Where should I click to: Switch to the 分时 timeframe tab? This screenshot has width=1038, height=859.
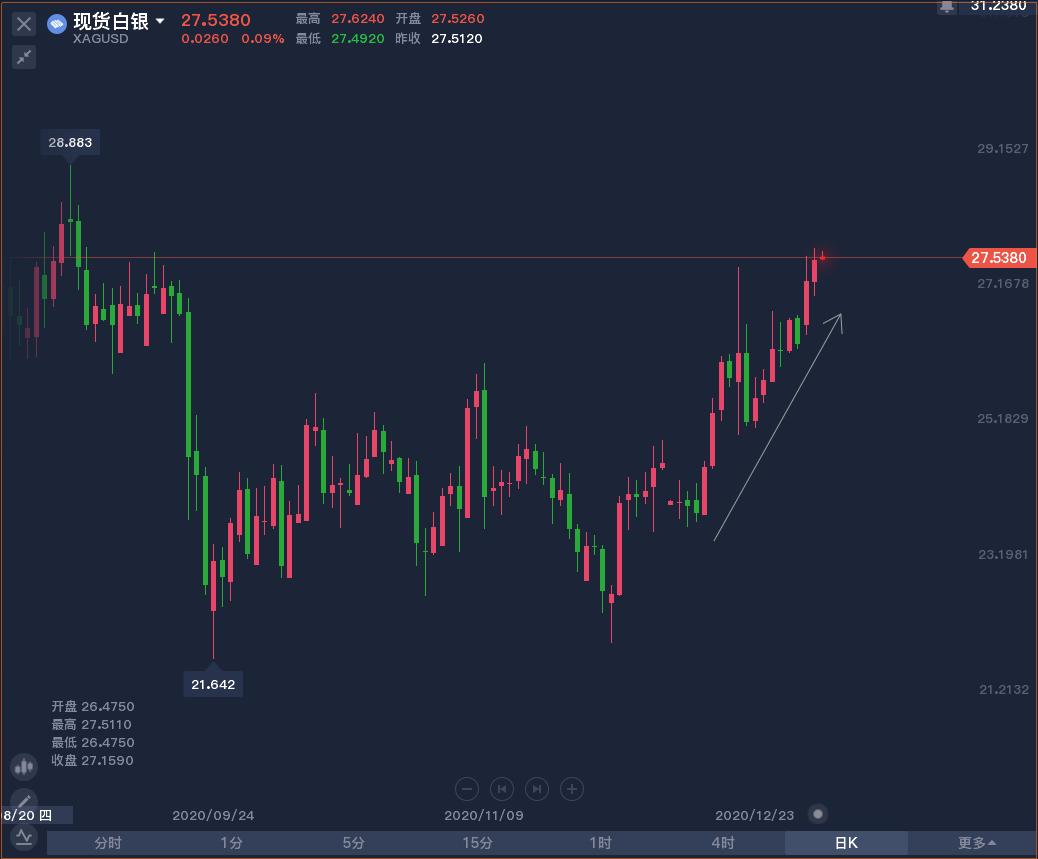[x=108, y=843]
